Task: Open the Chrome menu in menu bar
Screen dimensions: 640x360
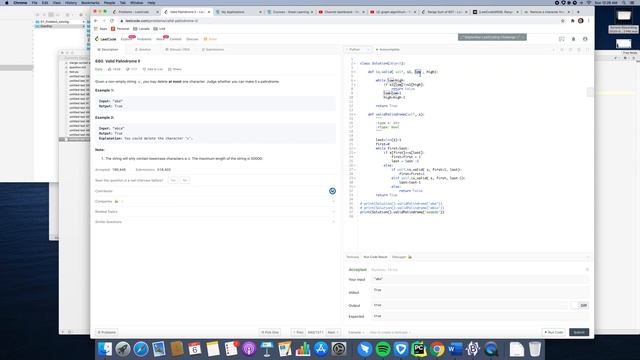Action: 20,2
